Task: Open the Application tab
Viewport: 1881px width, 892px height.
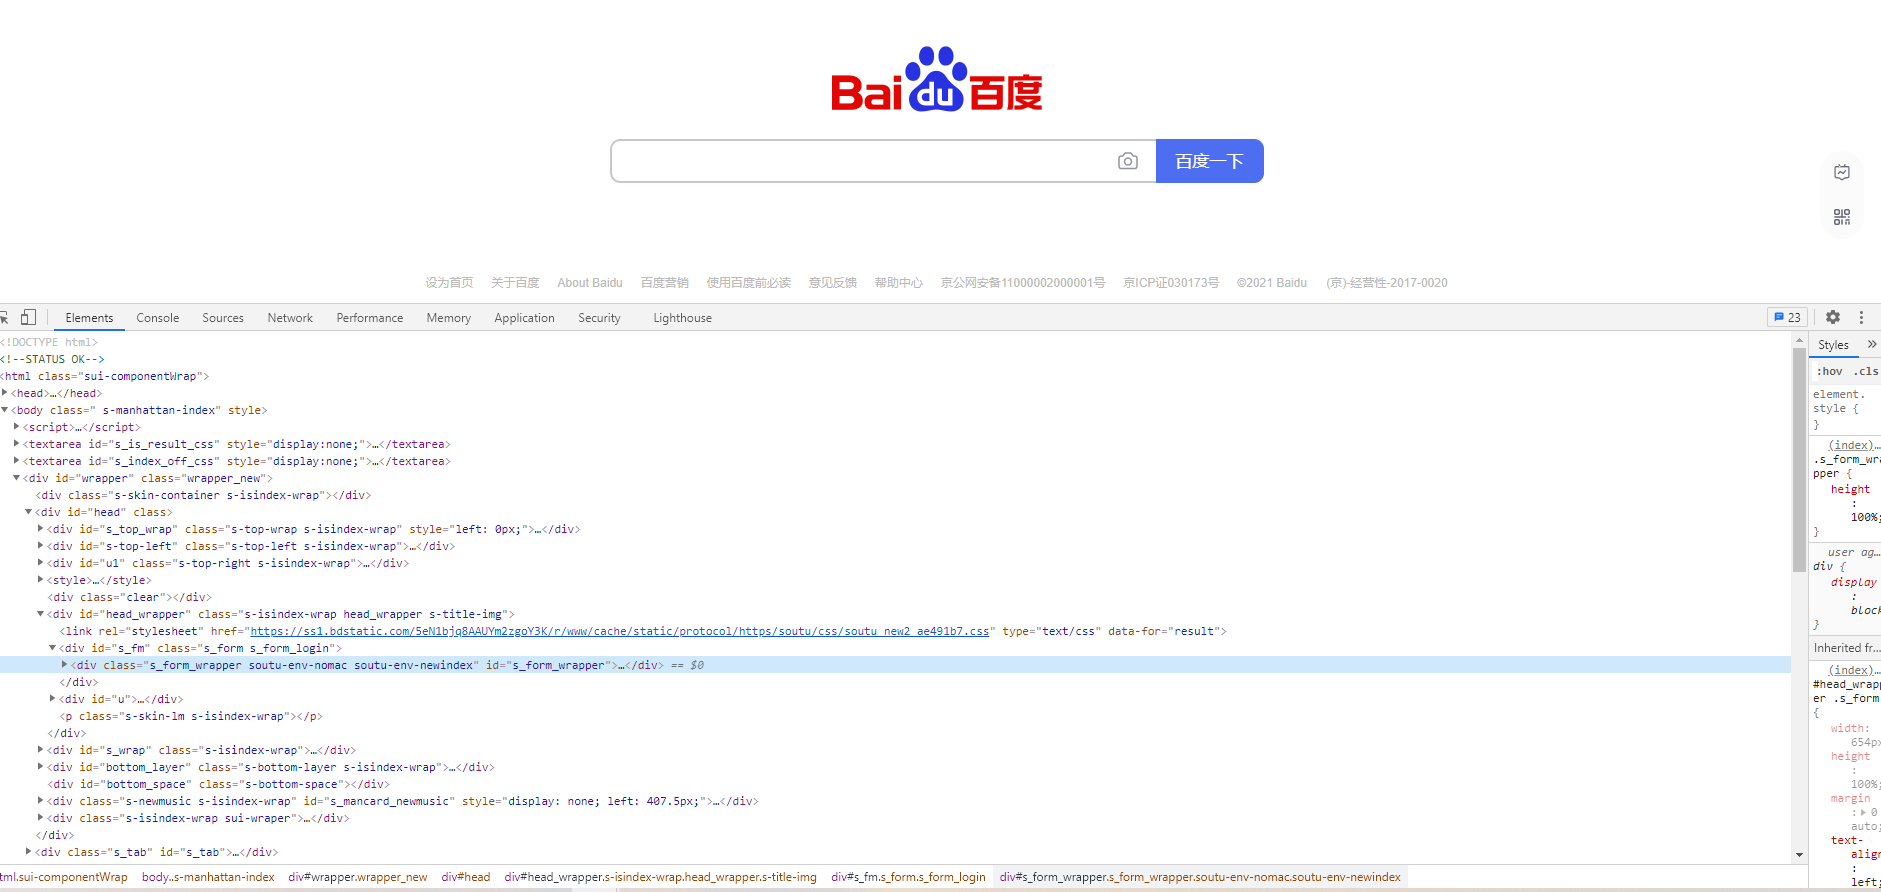Action: (524, 318)
